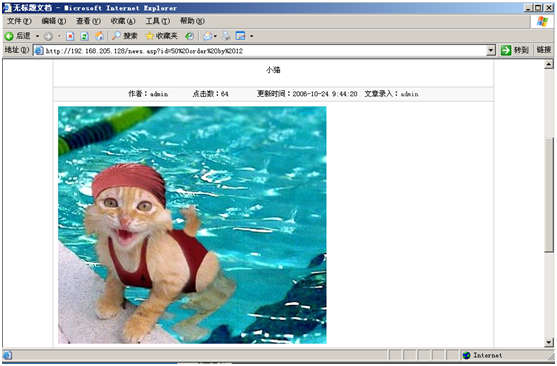Open the 收藏(A) menu

tap(123, 21)
